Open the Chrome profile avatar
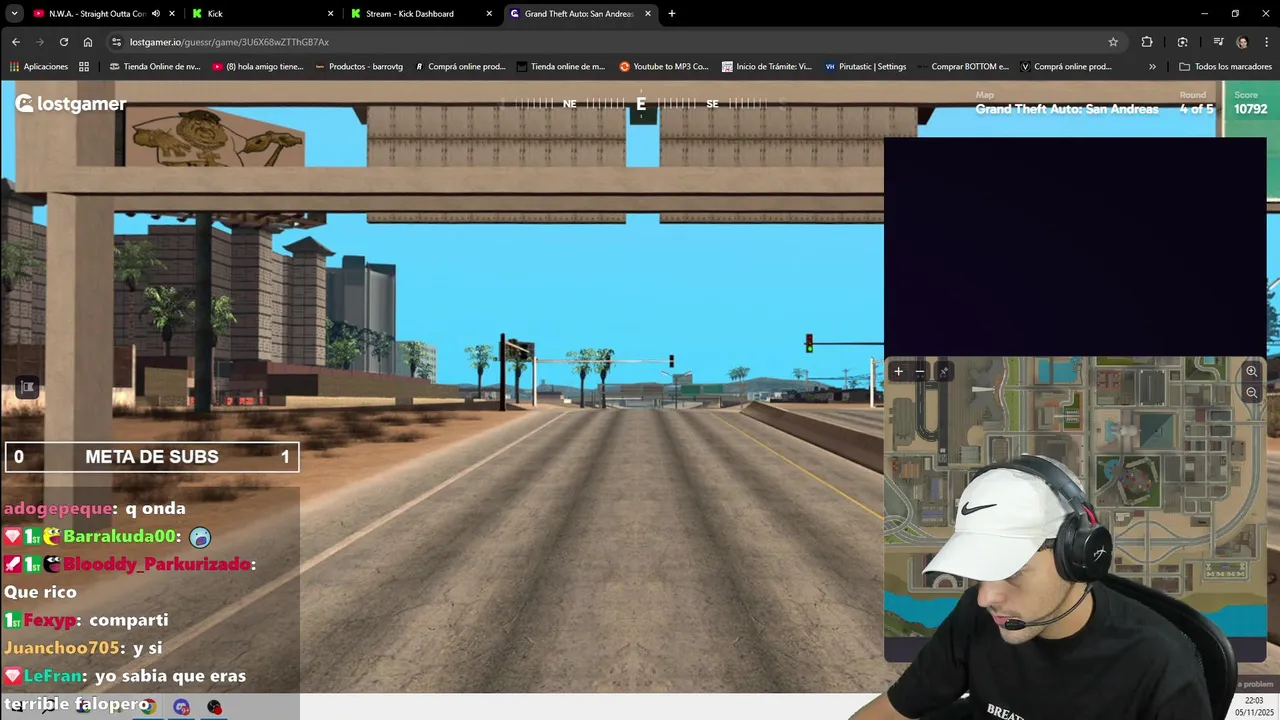The height and width of the screenshot is (720, 1280). click(1242, 42)
